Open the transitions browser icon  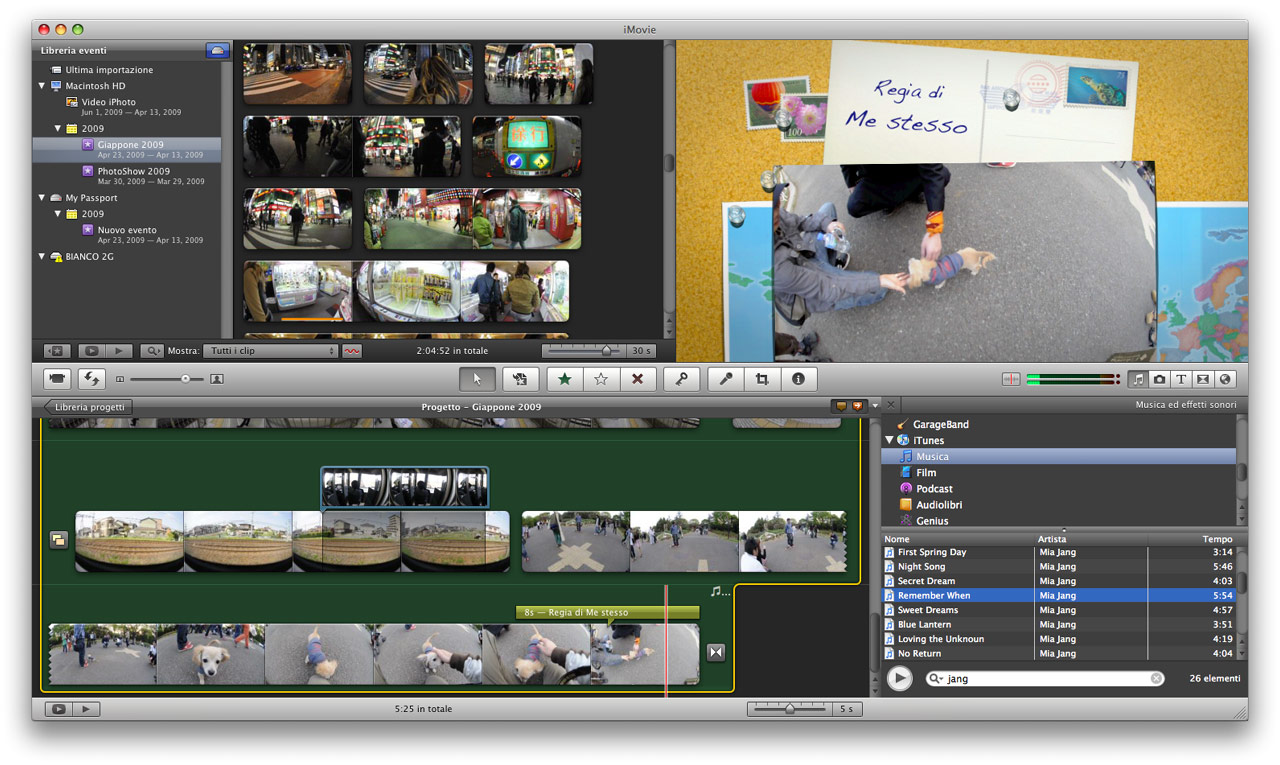click(1203, 379)
